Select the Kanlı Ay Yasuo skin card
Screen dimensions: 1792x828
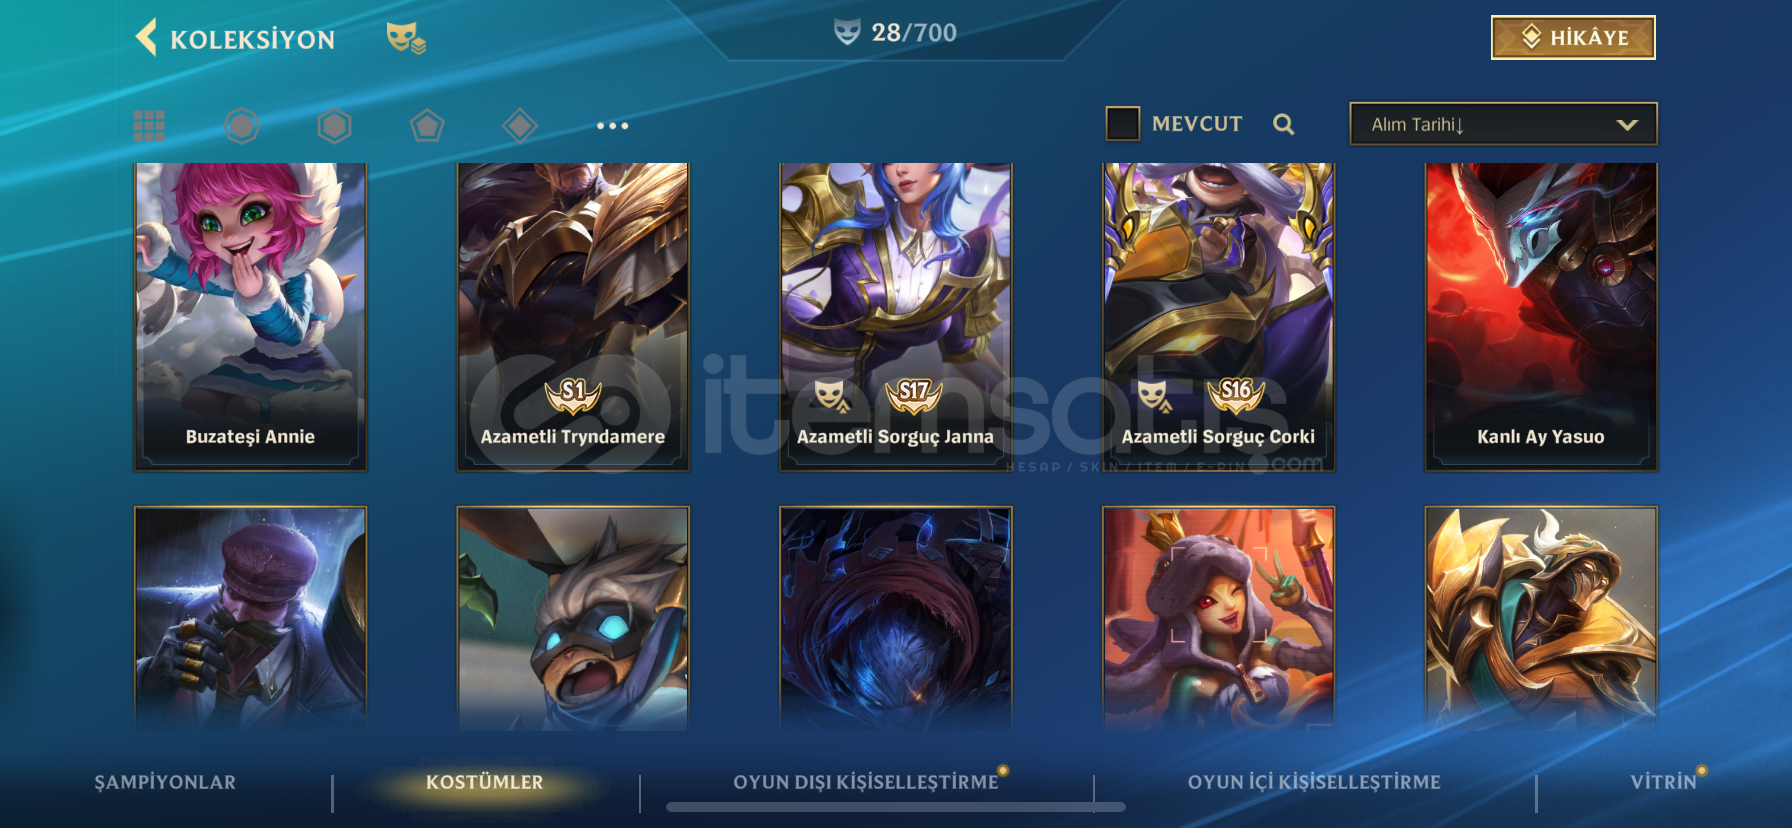click(1541, 316)
